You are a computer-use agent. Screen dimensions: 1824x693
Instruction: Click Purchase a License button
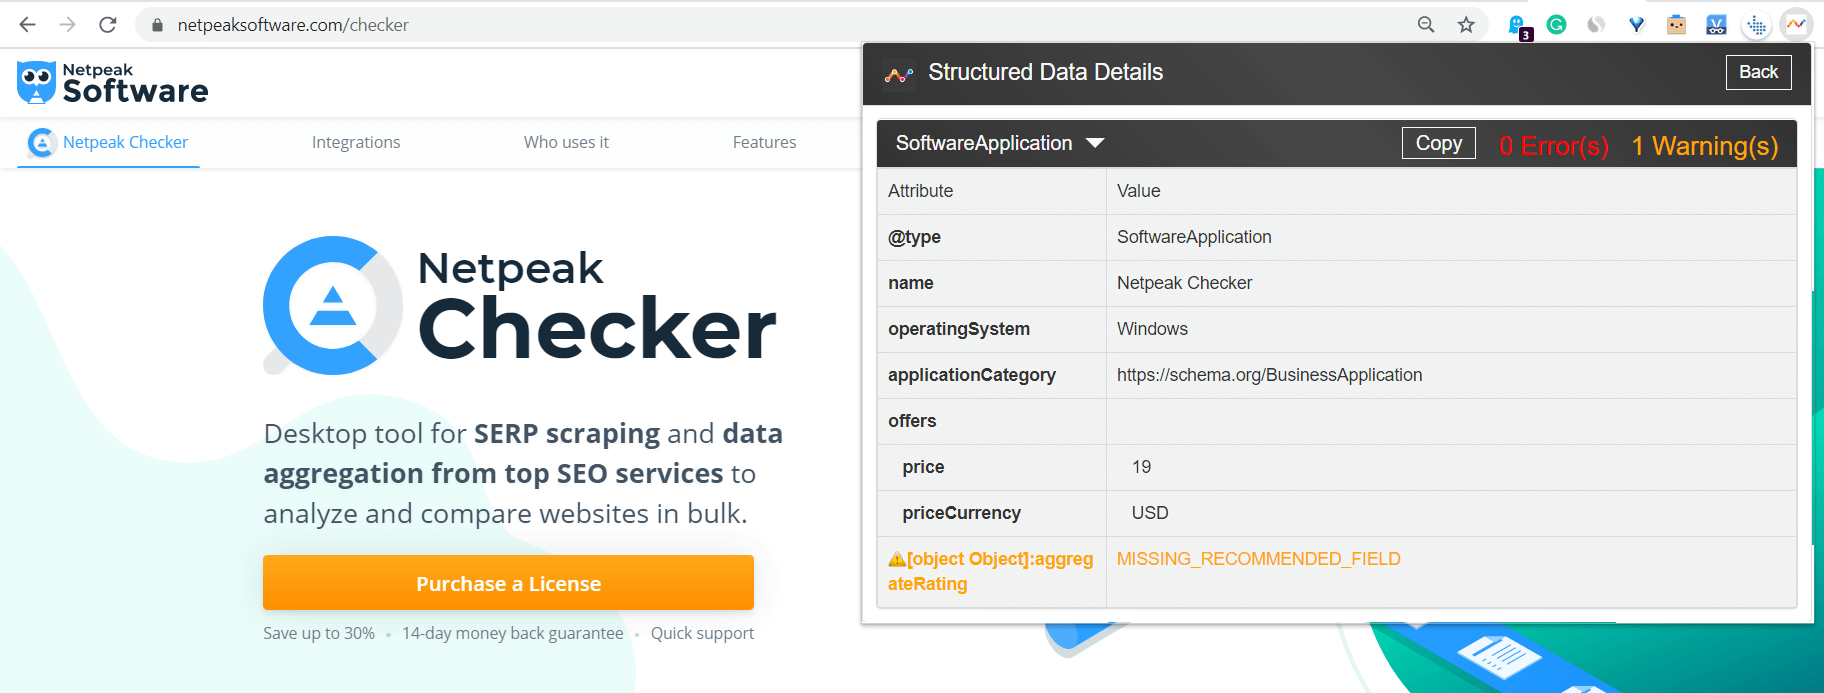(508, 583)
